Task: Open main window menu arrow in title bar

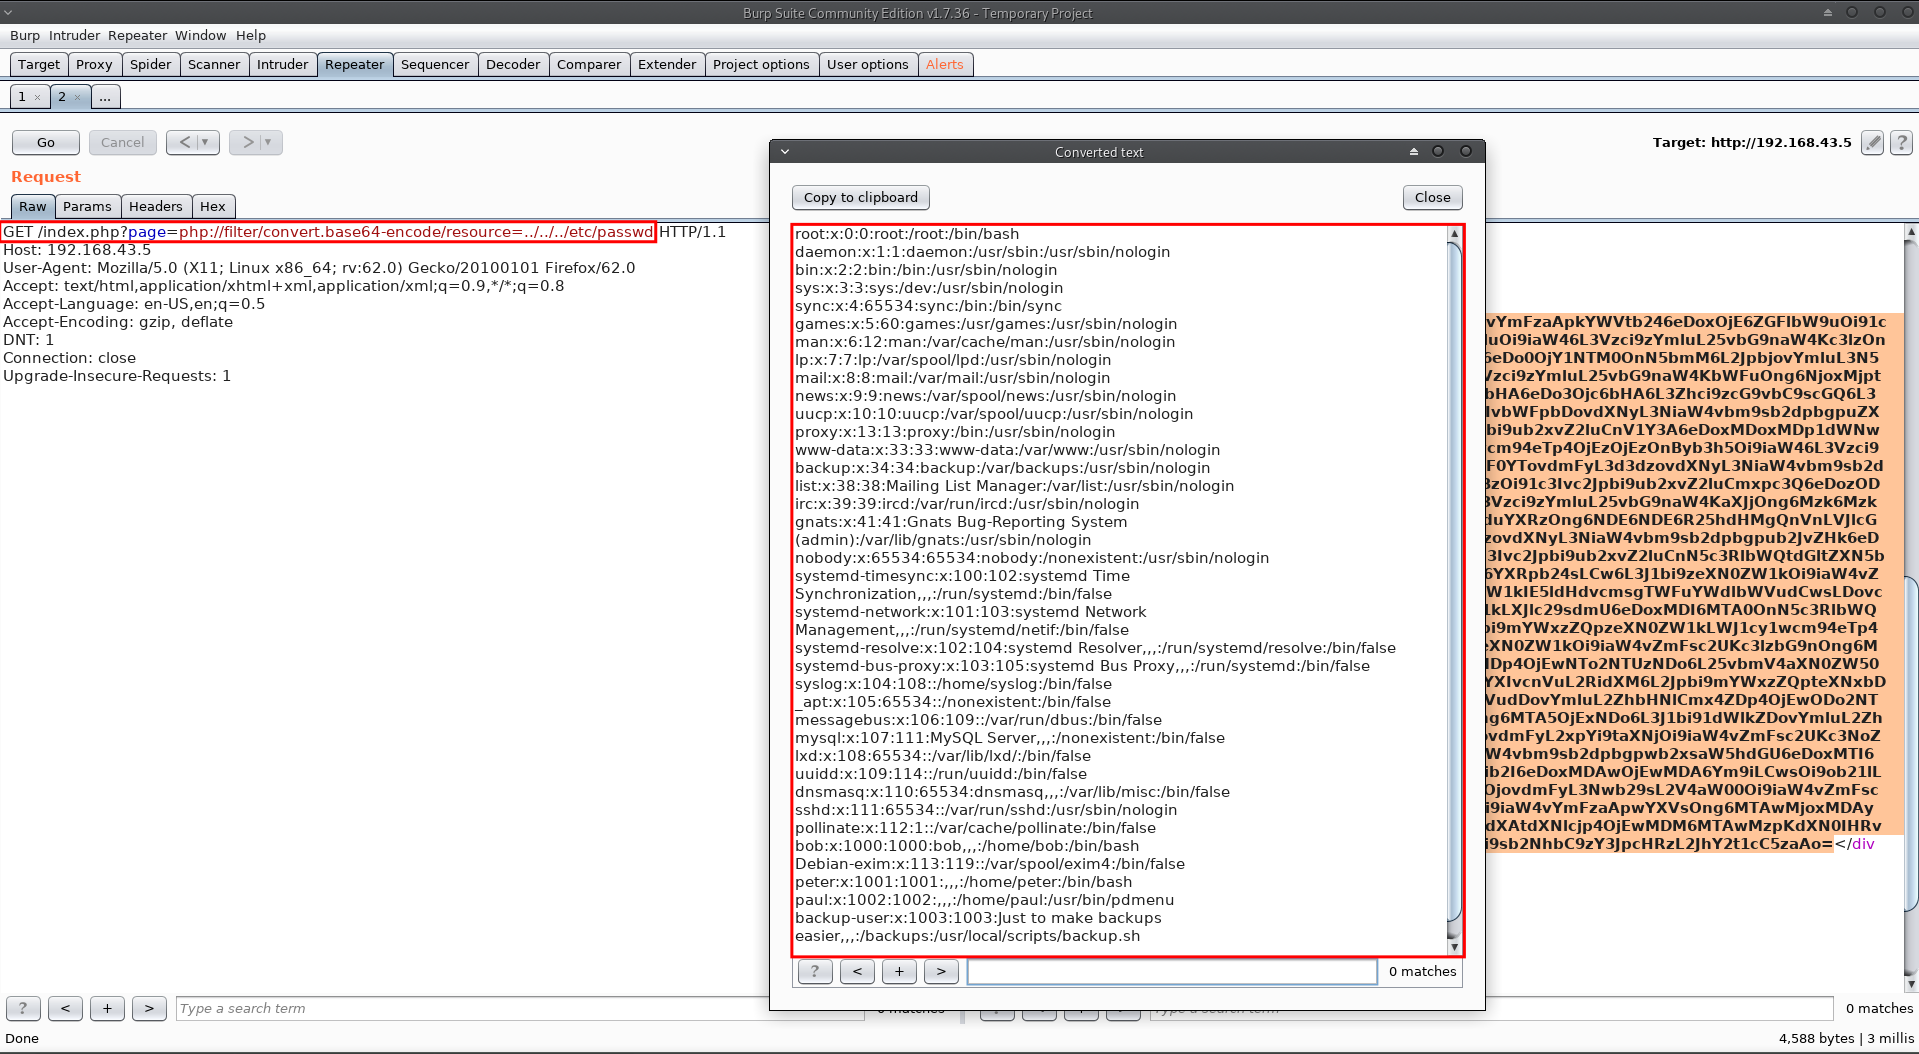Action: click(x=8, y=12)
